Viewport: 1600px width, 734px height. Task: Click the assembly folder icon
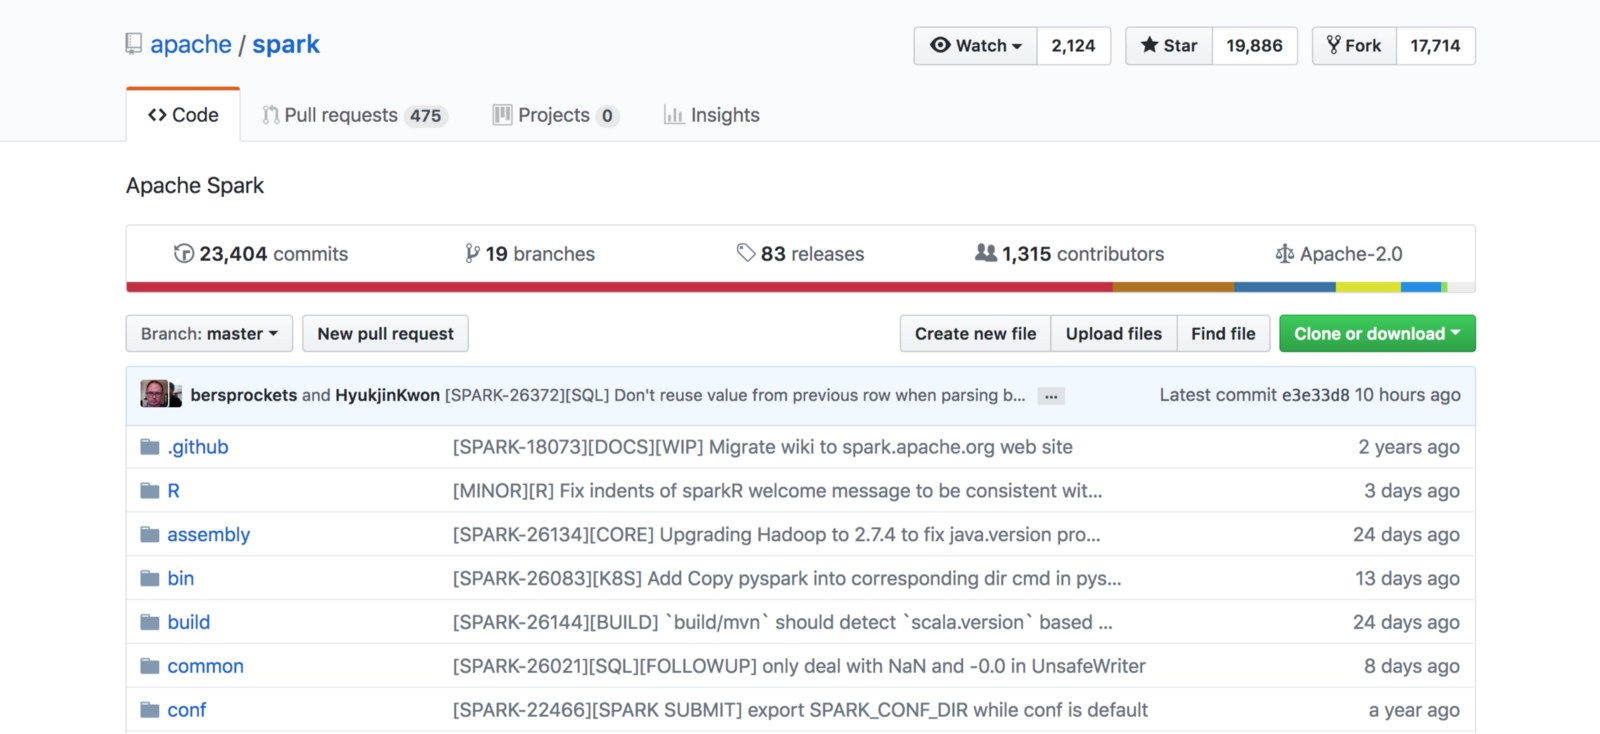pyautogui.click(x=150, y=535)
